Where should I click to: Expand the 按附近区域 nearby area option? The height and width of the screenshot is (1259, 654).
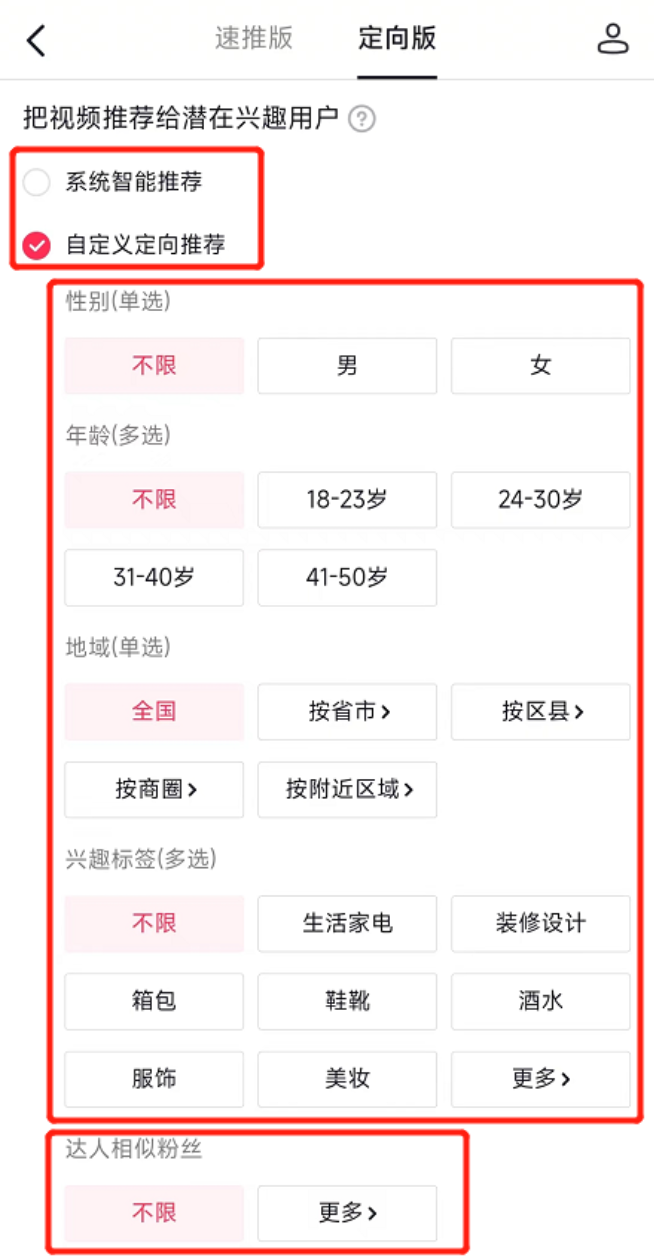point(346,789)
